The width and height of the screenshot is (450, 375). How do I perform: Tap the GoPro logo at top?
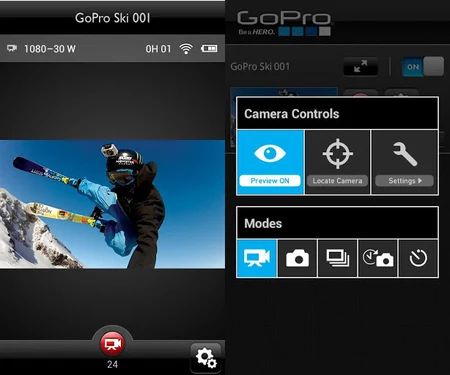click(x=284, y=23)
